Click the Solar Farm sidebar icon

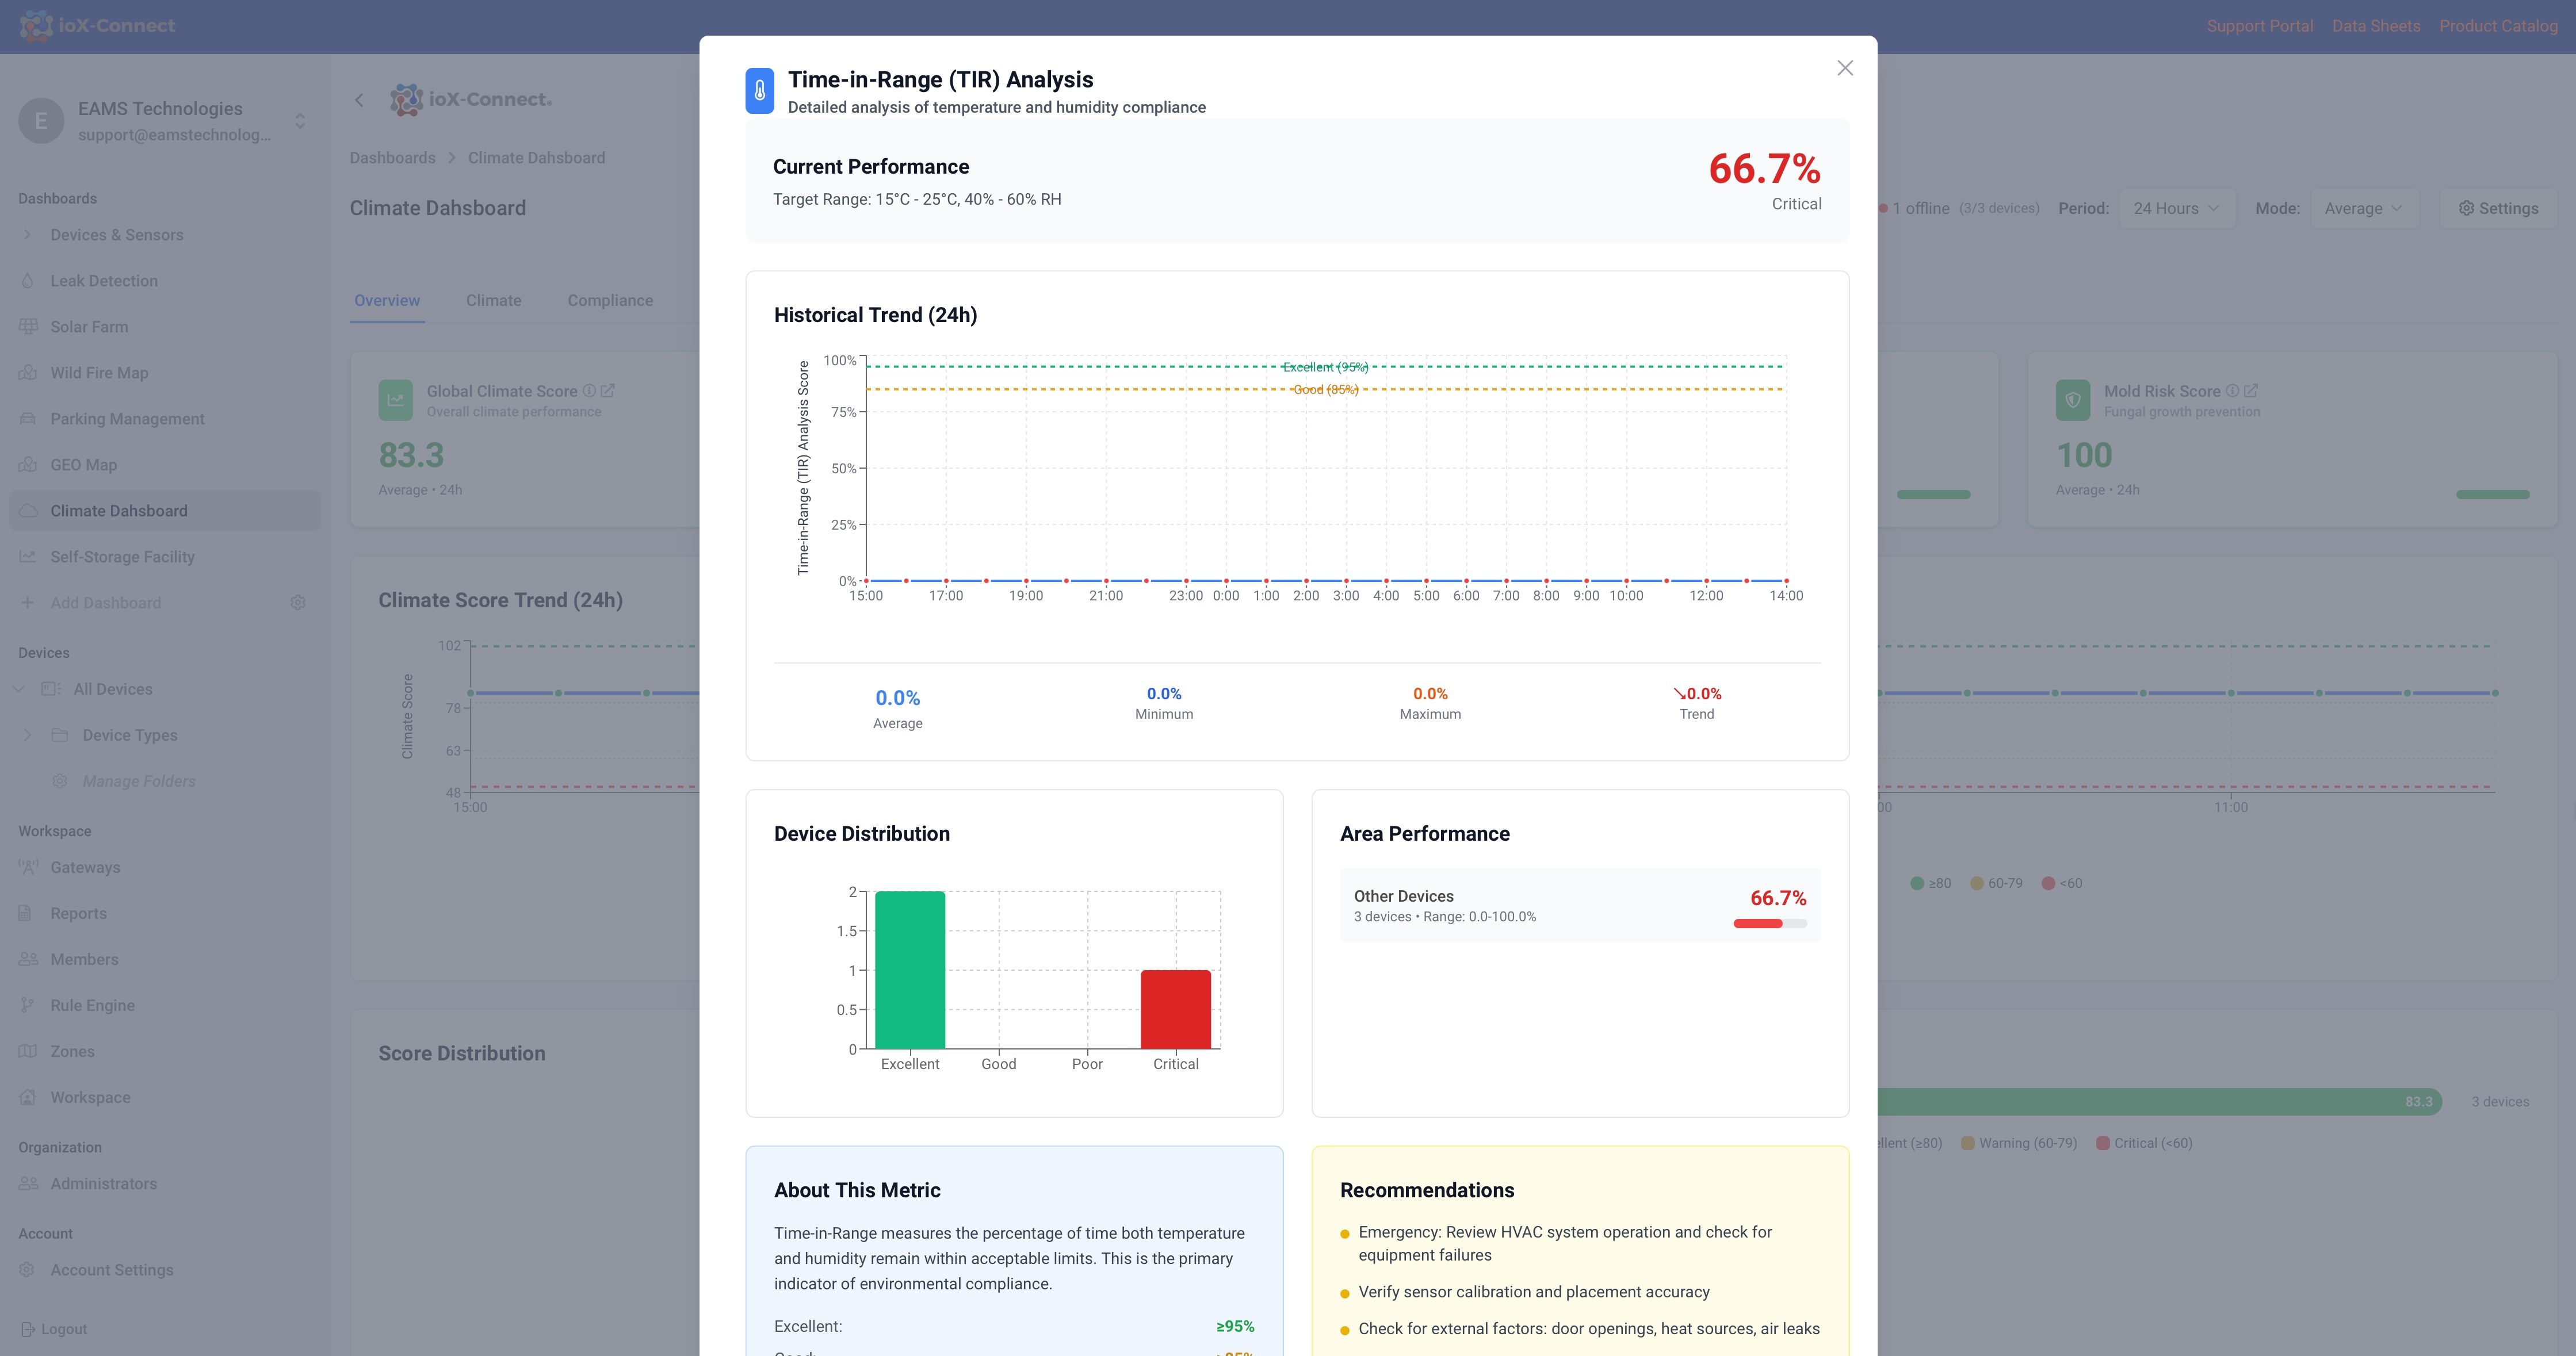(28, 327)
